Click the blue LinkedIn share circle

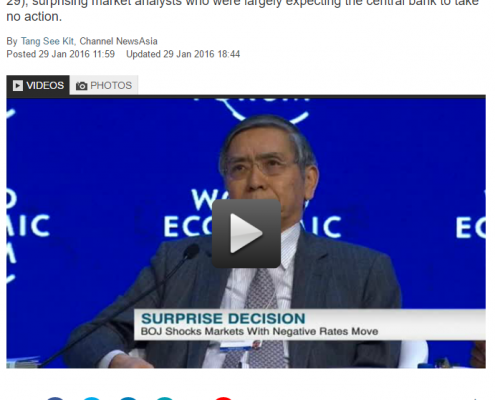[x=128, y=398]
